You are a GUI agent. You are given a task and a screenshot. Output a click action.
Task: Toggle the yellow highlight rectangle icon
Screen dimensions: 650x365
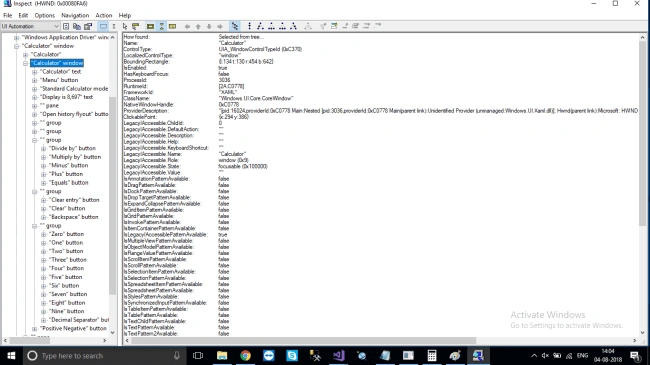click(x=150, y=26)
